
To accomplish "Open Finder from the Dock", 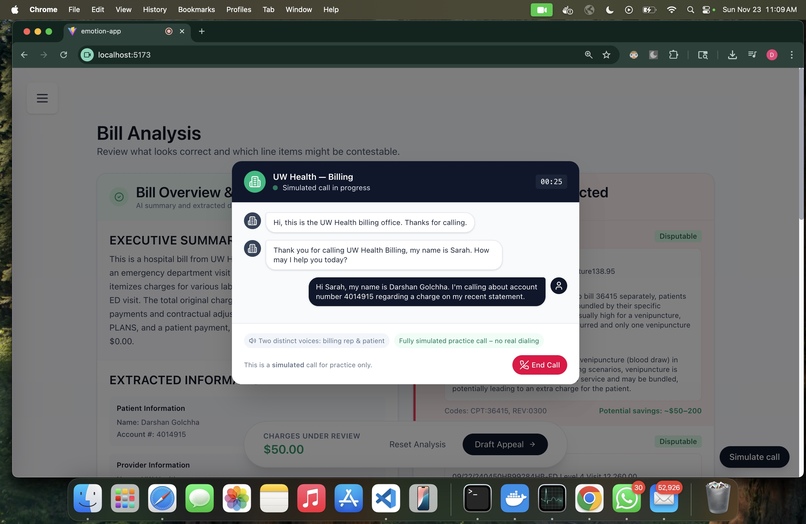I will coord(88,498).
